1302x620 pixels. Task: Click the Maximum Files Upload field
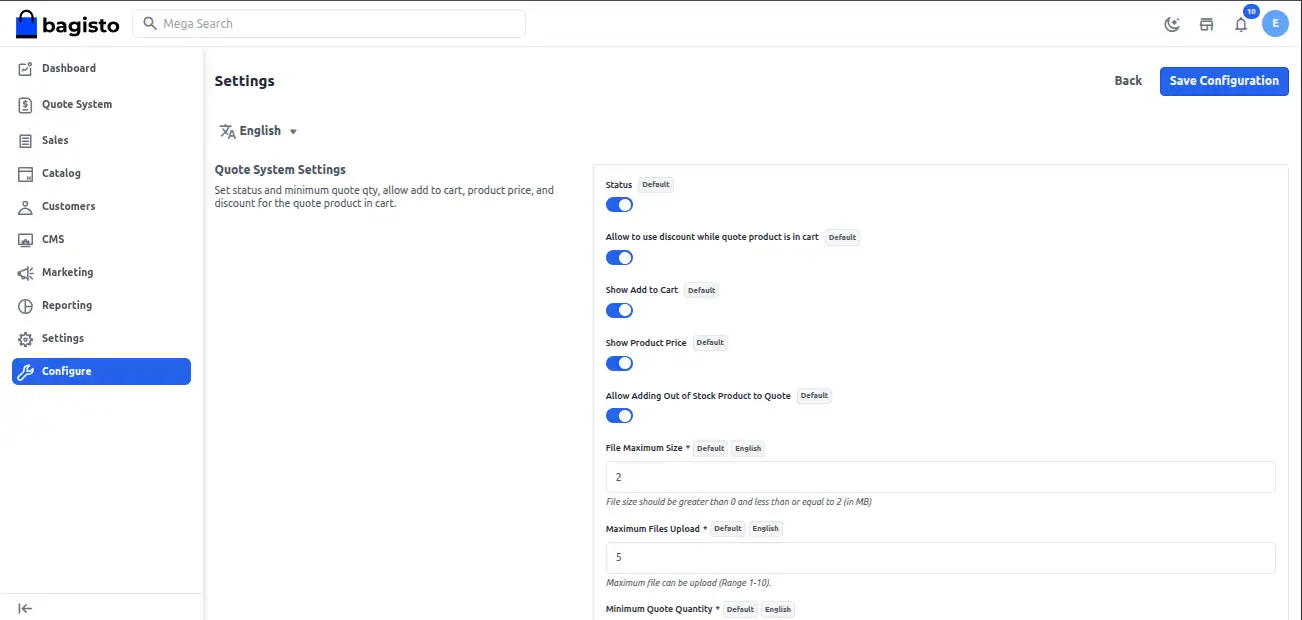941,558
